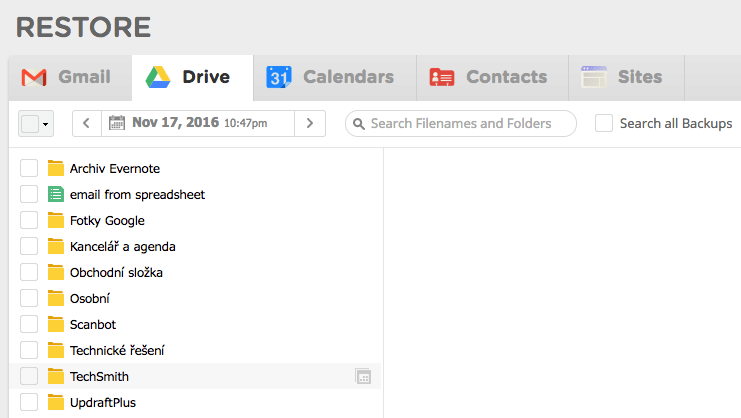Open the select-all checkbox dropdown arrow

[x=47, y=124]
